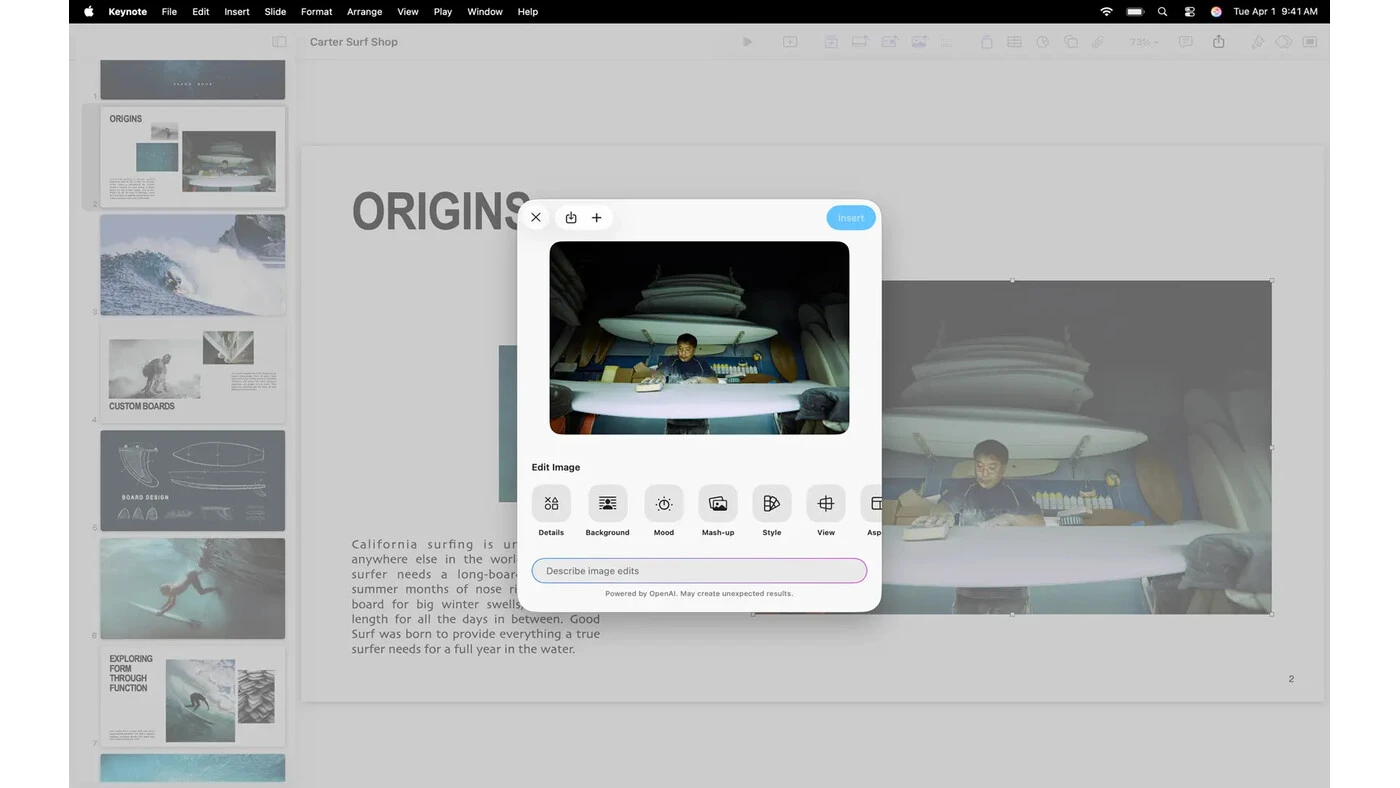Open the Format menu
Image resolution: width=1400 pixels, height=788 pixels.
tap(316, 12)
